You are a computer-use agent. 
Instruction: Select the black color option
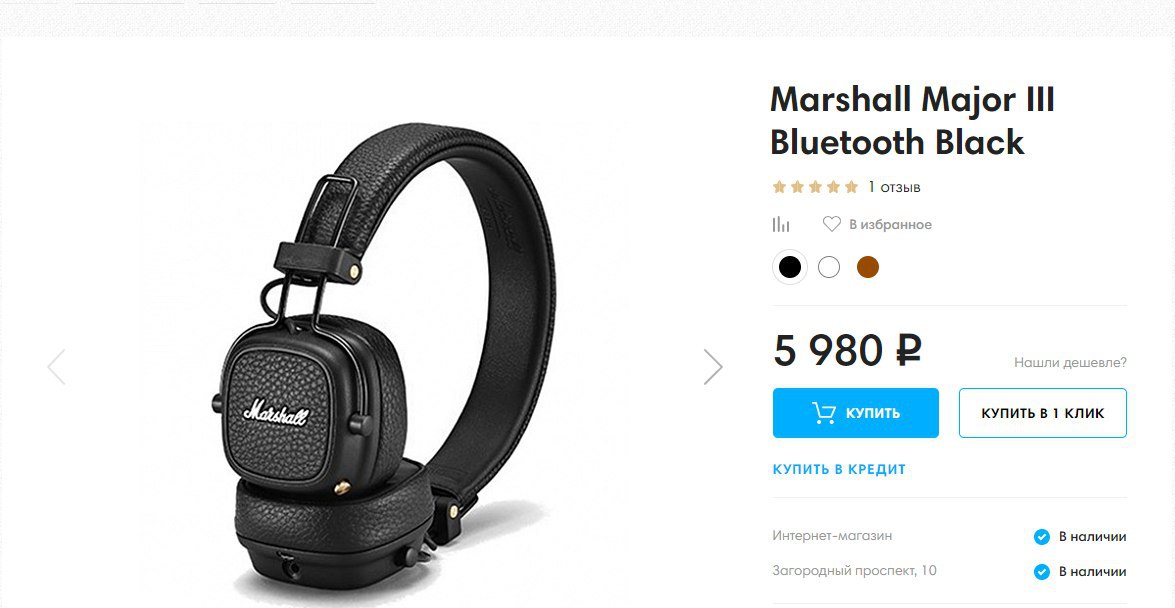pyautogui.click(x=790, y=267)
